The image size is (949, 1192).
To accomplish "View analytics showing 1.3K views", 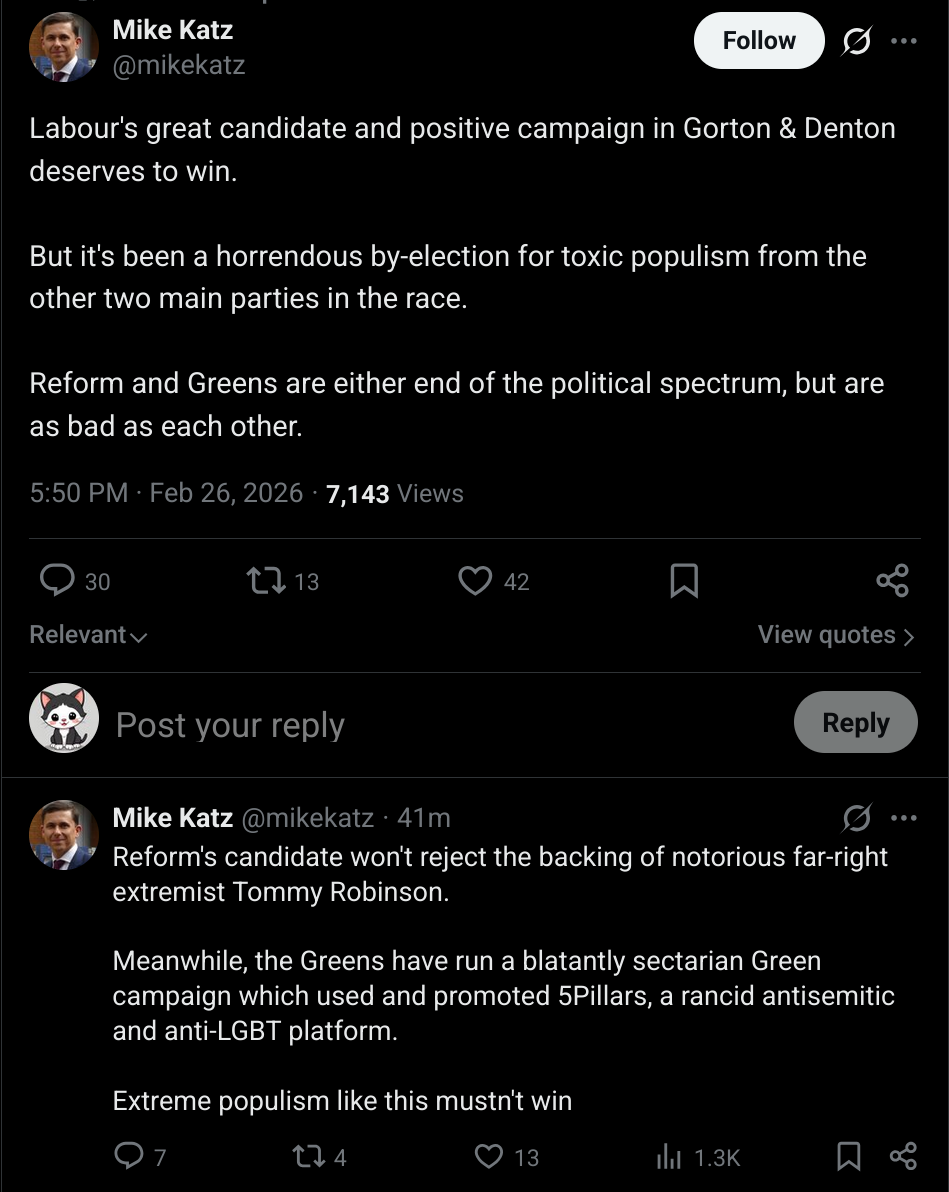I will [668, 1157].
